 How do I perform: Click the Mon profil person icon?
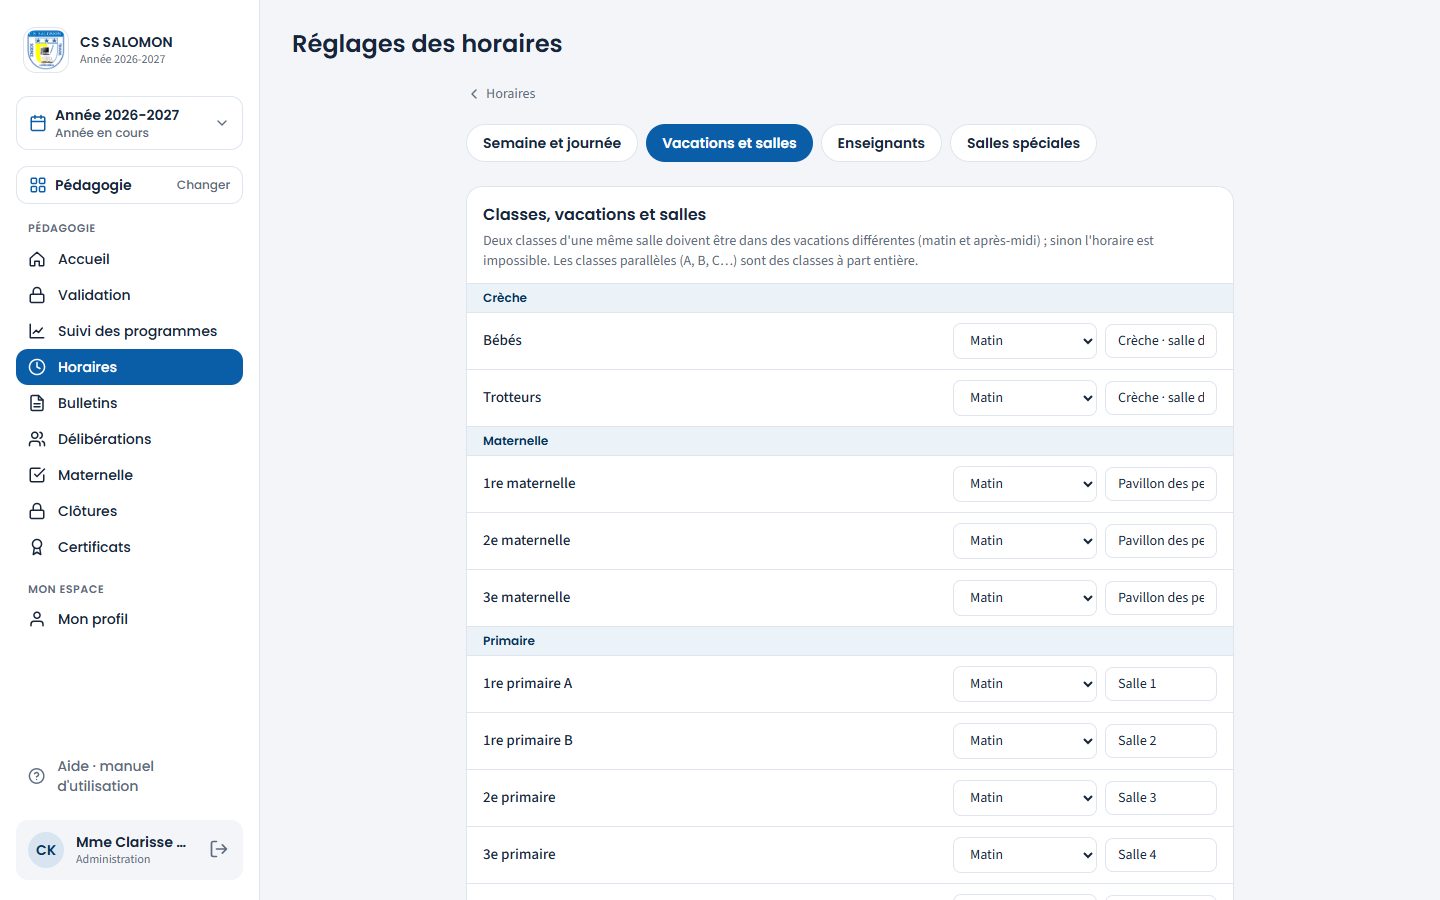click(37, 619)
